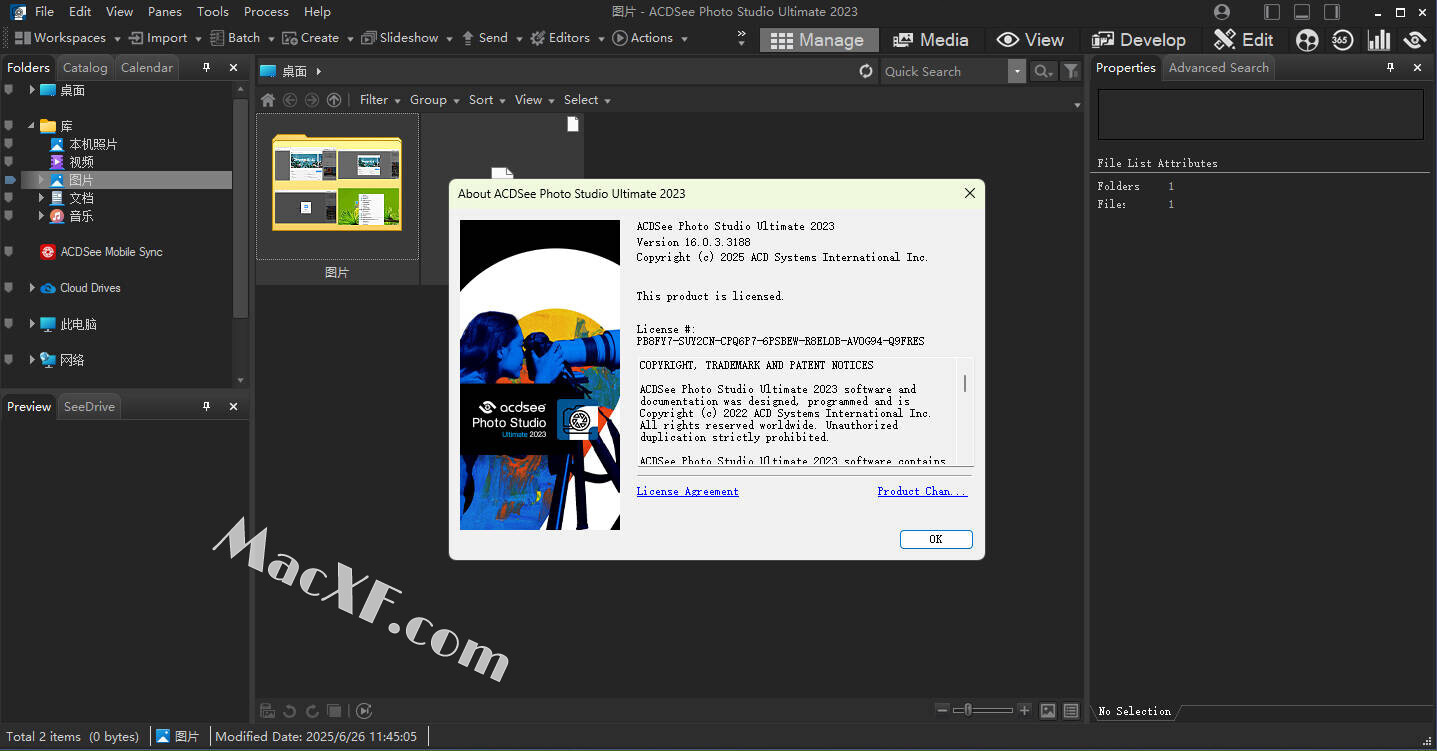The image size is (1437, 751).
Task: Open Advanced Search tab
Action: click(x=1218, y=68)
